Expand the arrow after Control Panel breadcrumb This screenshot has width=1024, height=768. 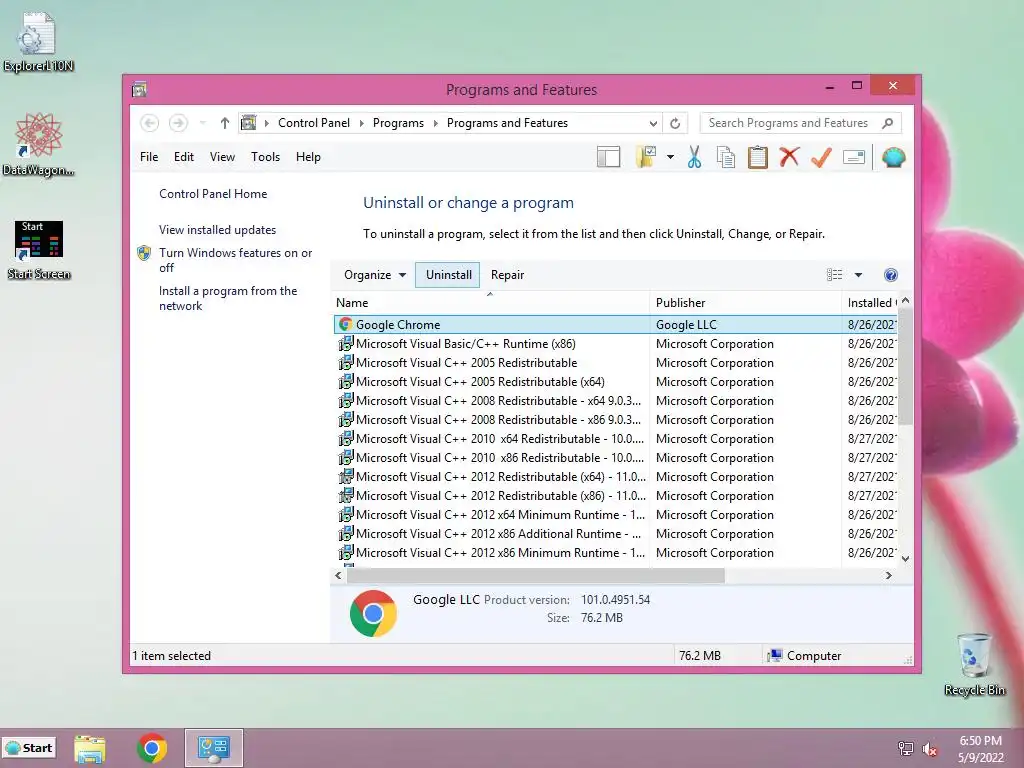[362, 123]
